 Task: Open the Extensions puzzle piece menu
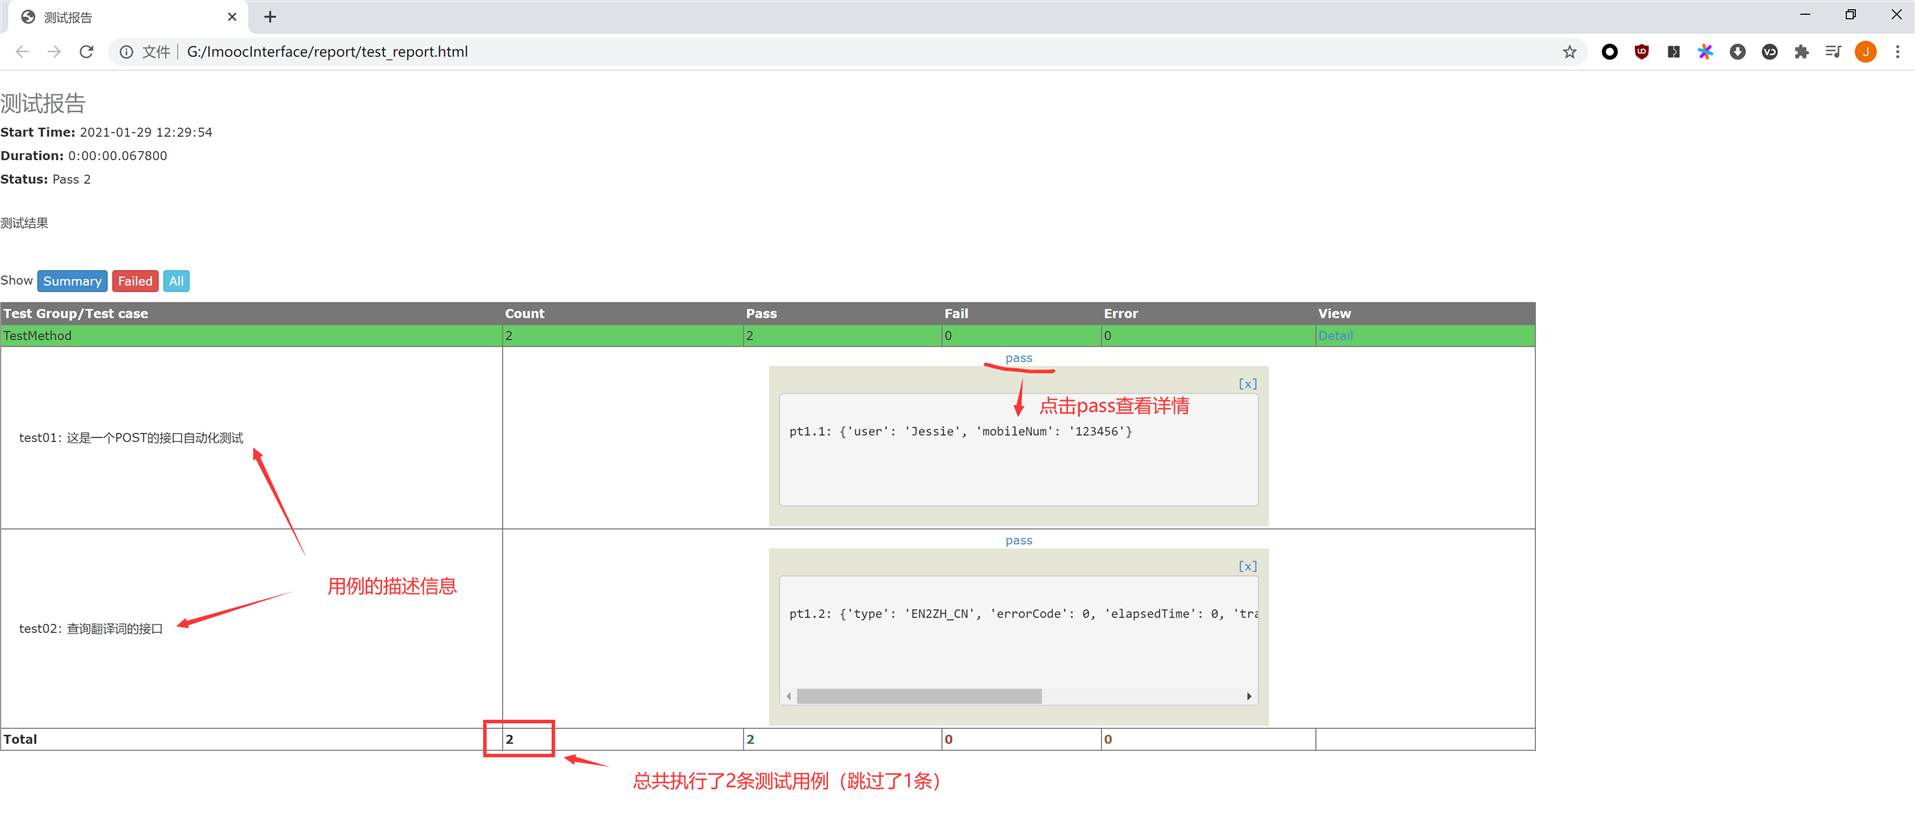(x=1801, y=52)
